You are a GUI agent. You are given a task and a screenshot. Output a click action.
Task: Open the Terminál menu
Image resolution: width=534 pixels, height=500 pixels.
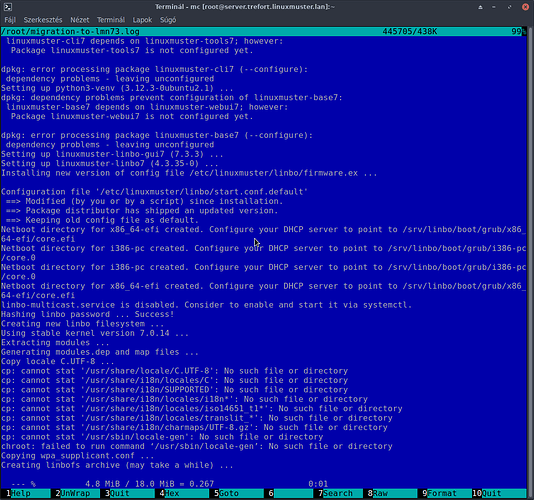[x=111, y=20]
